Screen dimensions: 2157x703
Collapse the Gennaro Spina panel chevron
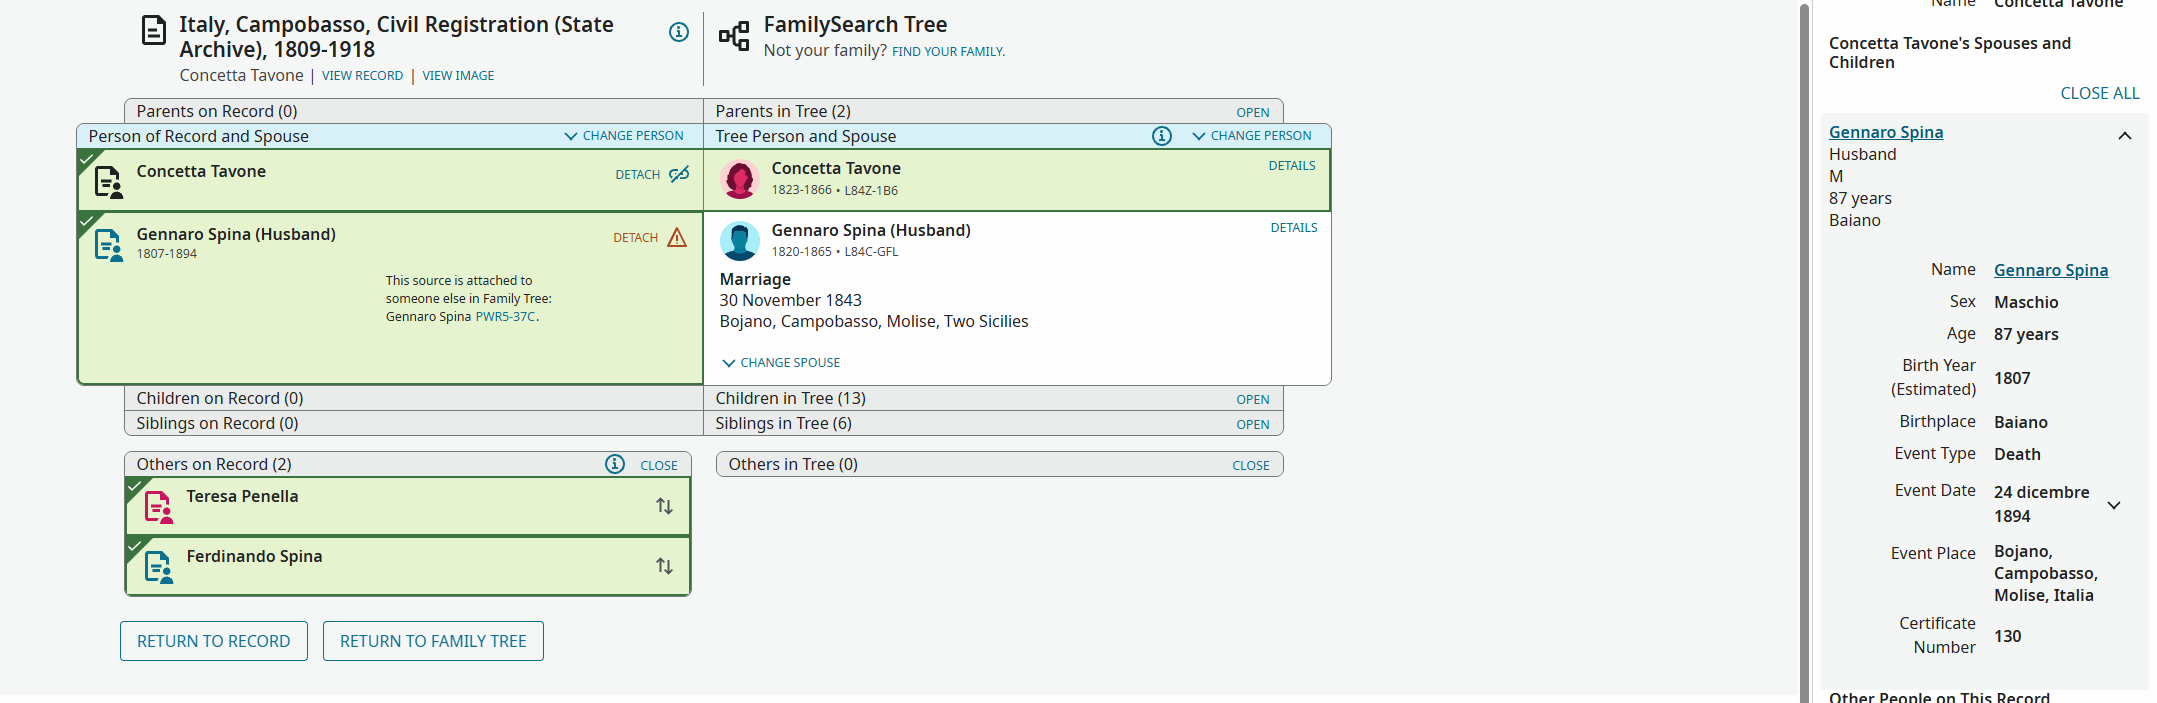pyautogui.click(x=2125, y=136)
